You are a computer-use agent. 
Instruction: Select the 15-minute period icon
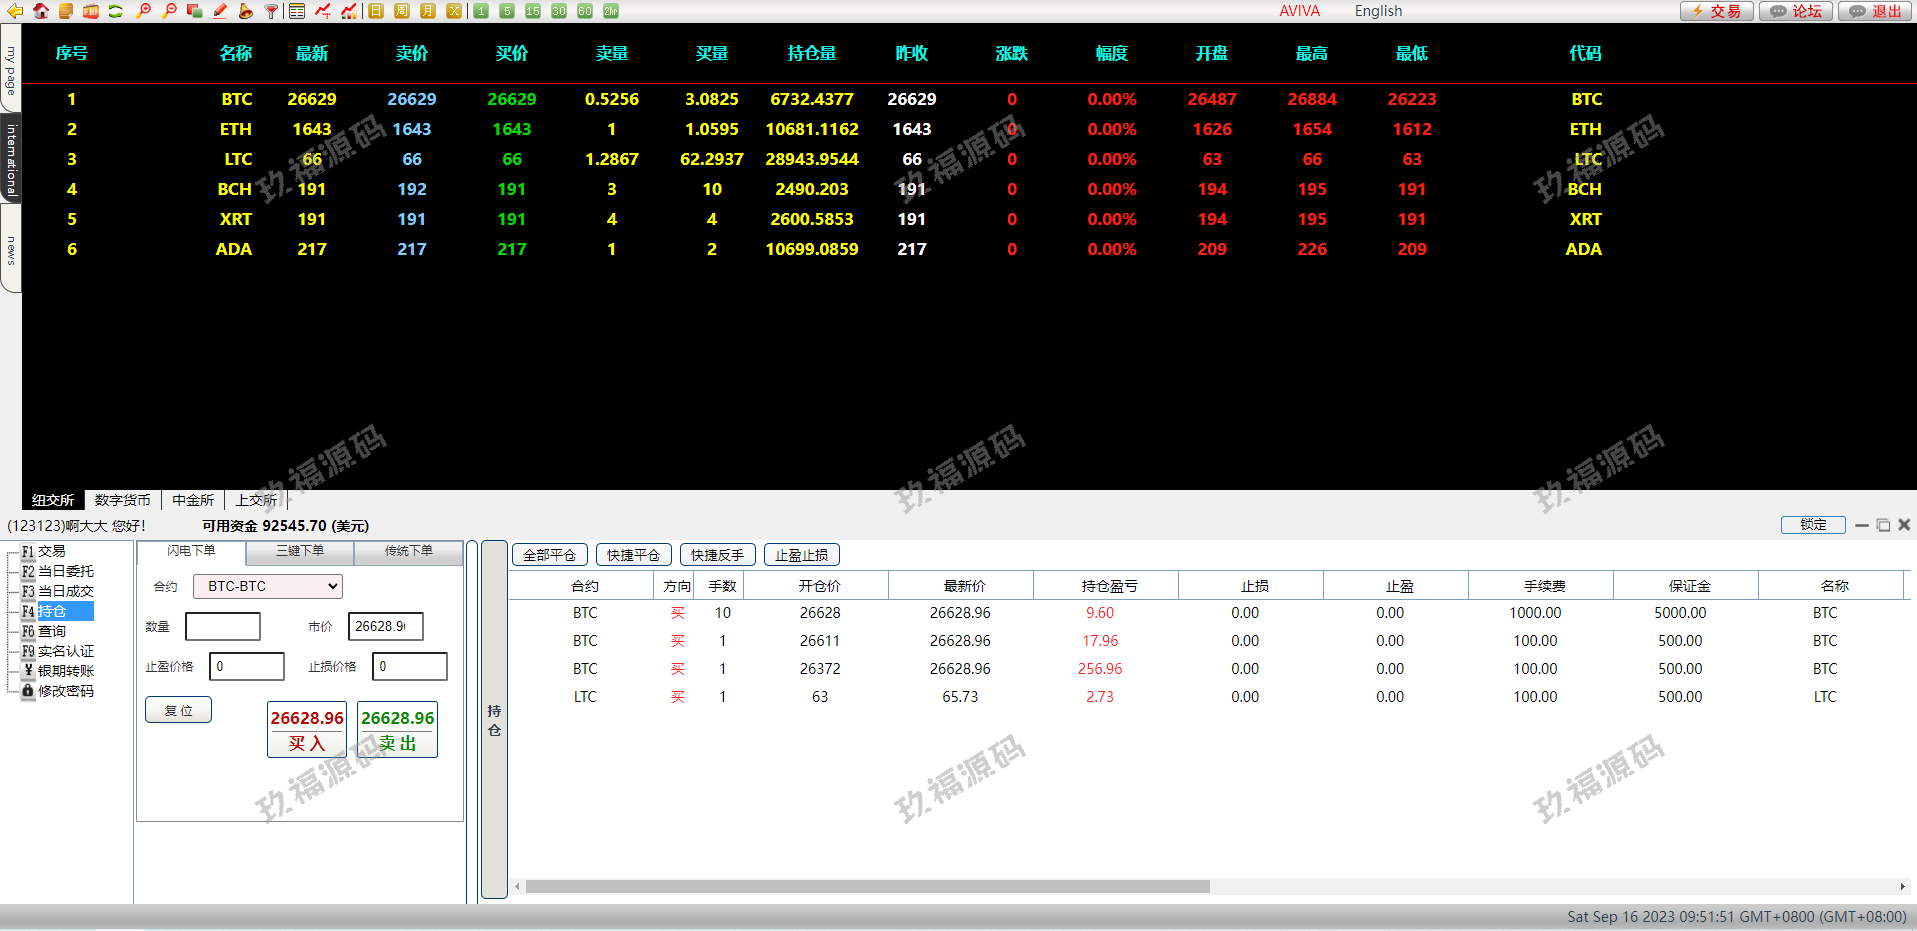tap(532, 11)
